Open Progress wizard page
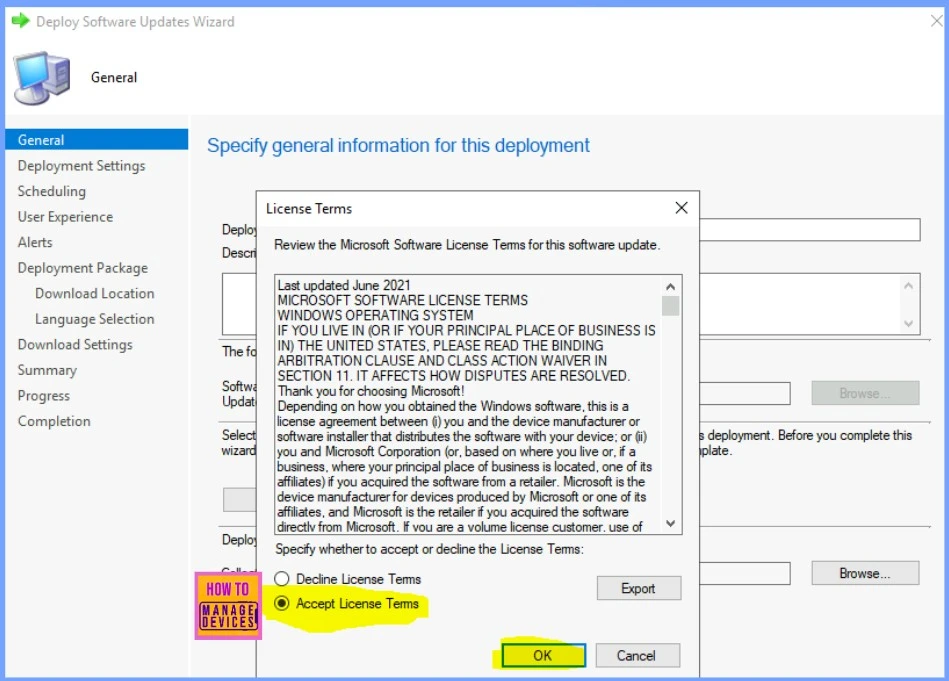This screenshot has width=949, height=681. (x=44, y=396)
